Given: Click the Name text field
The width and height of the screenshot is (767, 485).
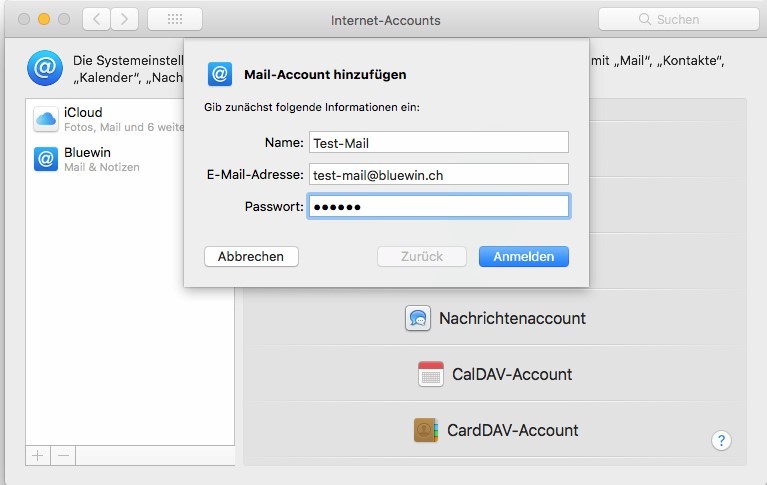Looking at the screenshot, I should pyautogui.click(x=438, y=143).
